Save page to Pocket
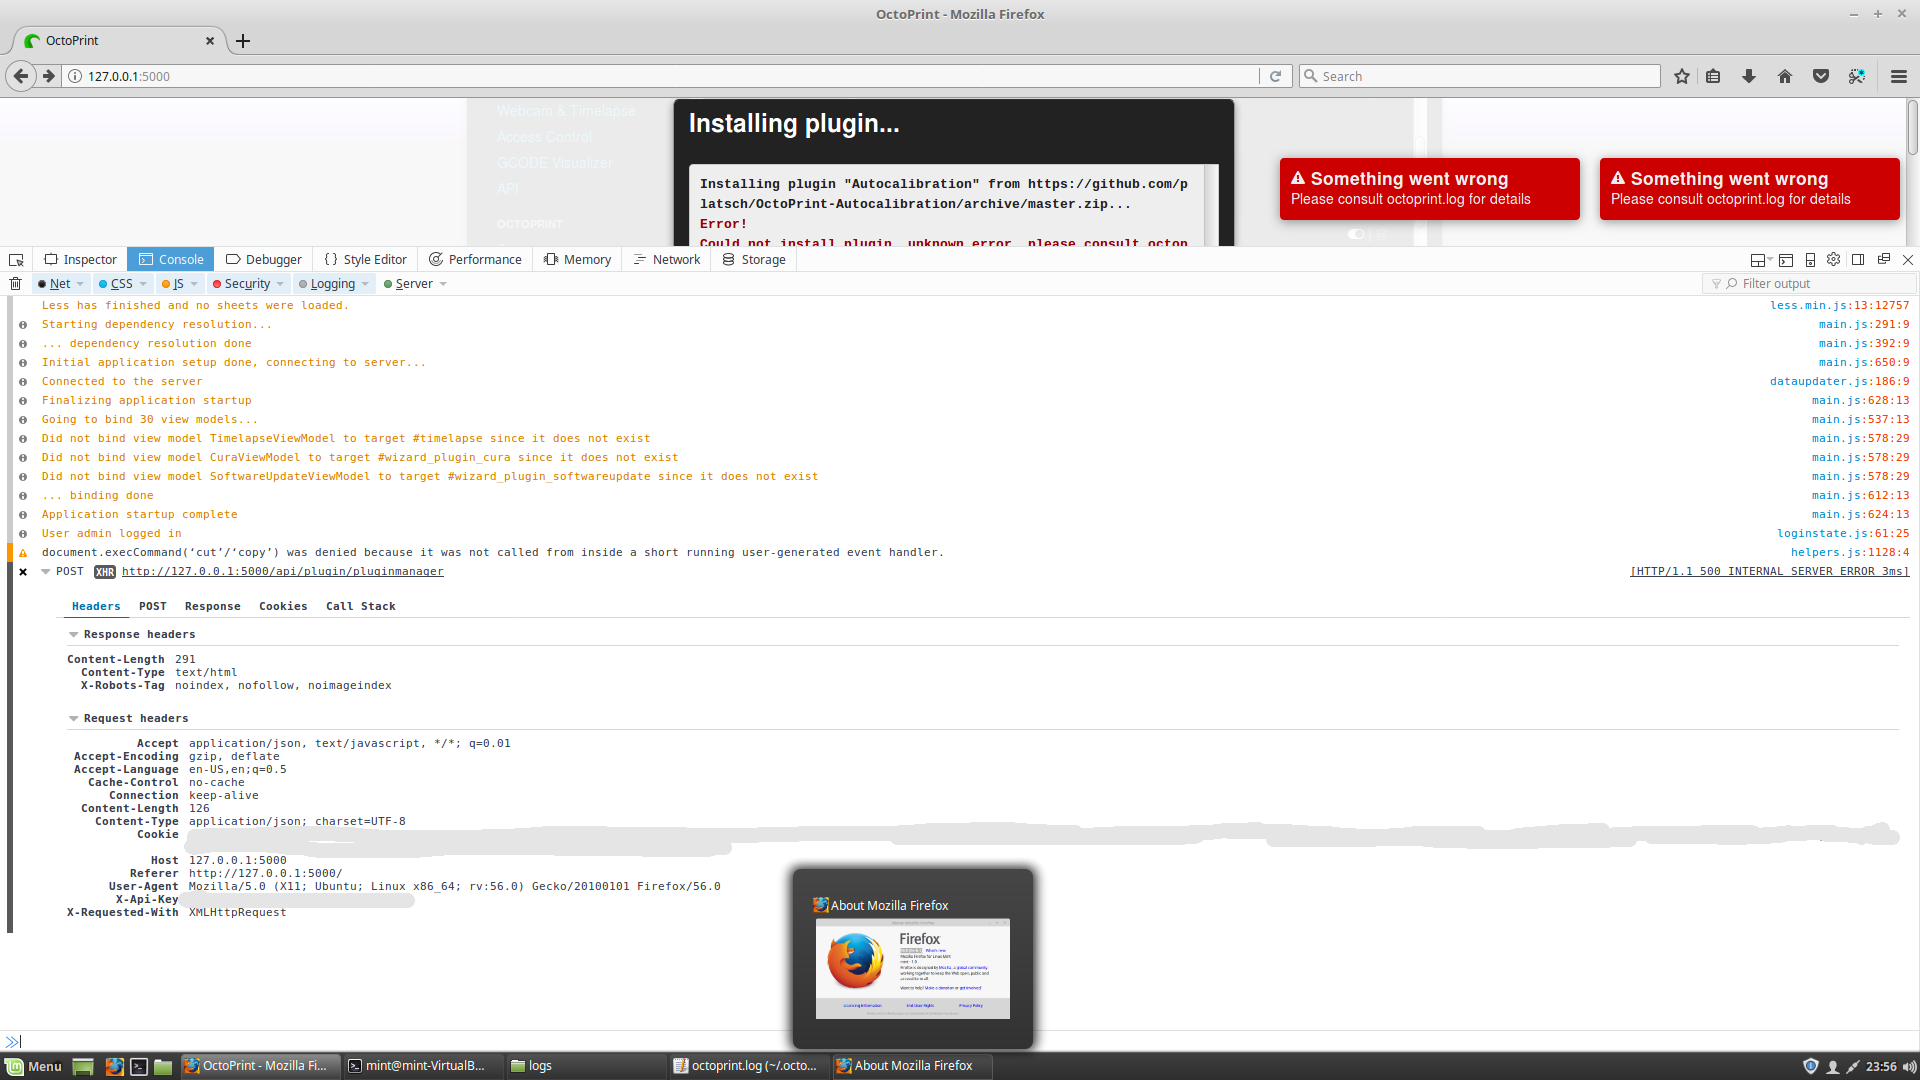1920x1080 pixels. (1820, 75)
